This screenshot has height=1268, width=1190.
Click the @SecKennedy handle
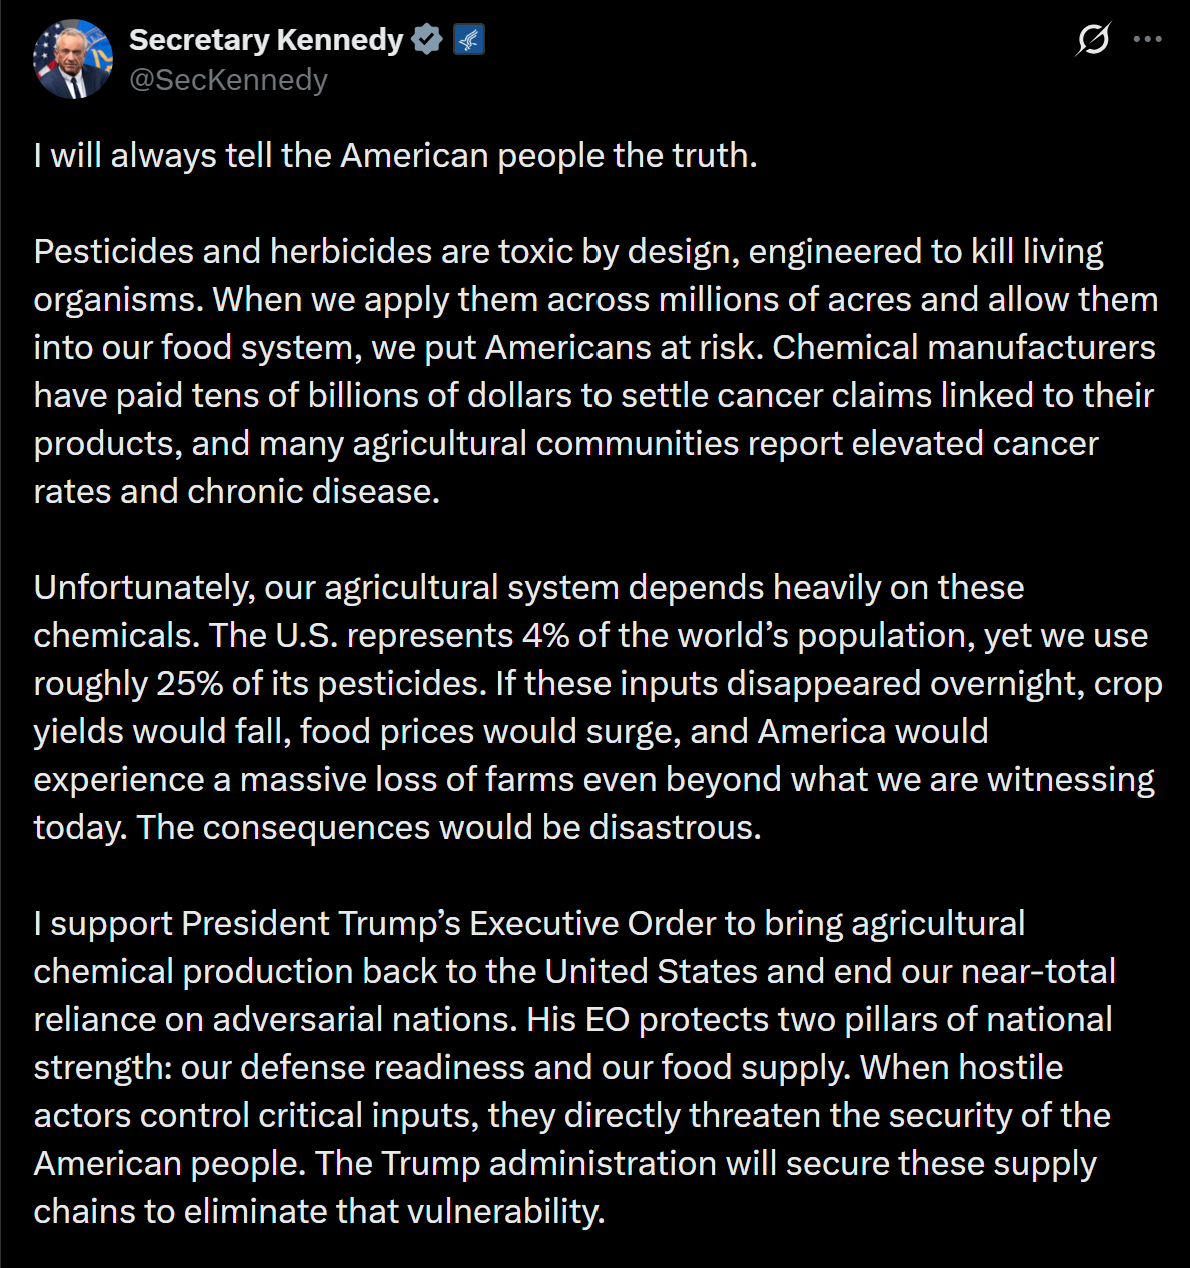click(228, 80)
